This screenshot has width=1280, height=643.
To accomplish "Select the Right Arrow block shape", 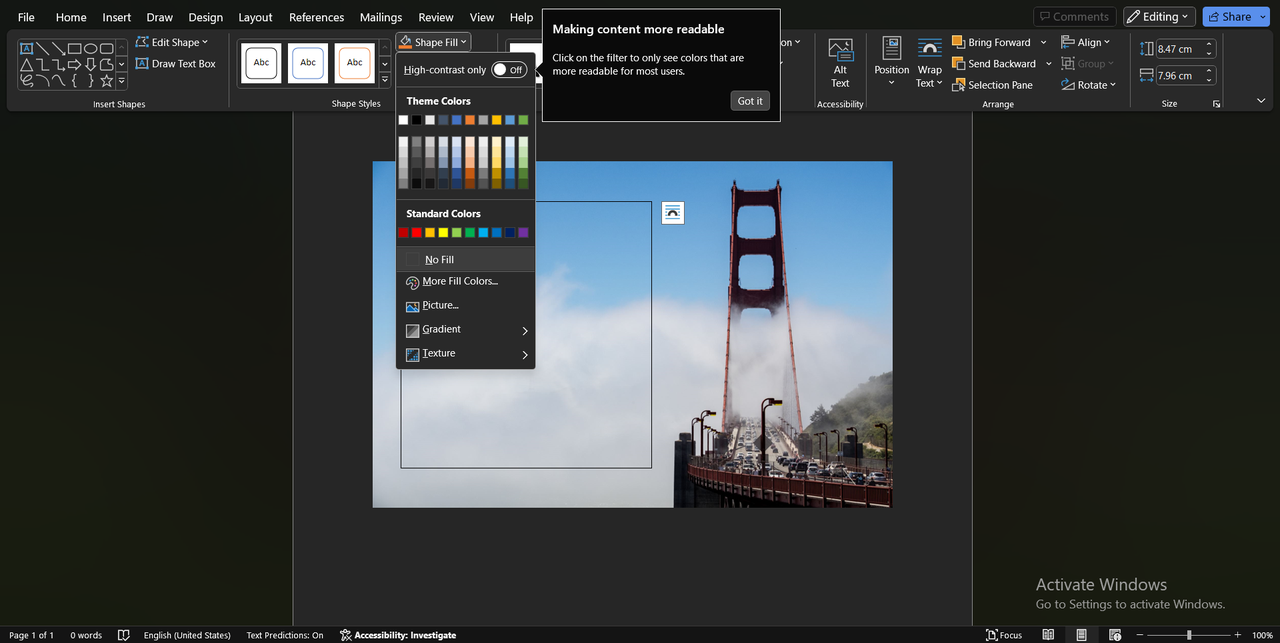I will [x=75, y=64].
